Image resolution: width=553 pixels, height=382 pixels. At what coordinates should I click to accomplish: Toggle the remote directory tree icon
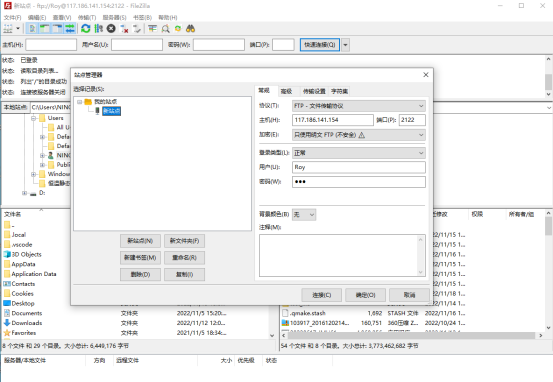[x=57, y=29]
